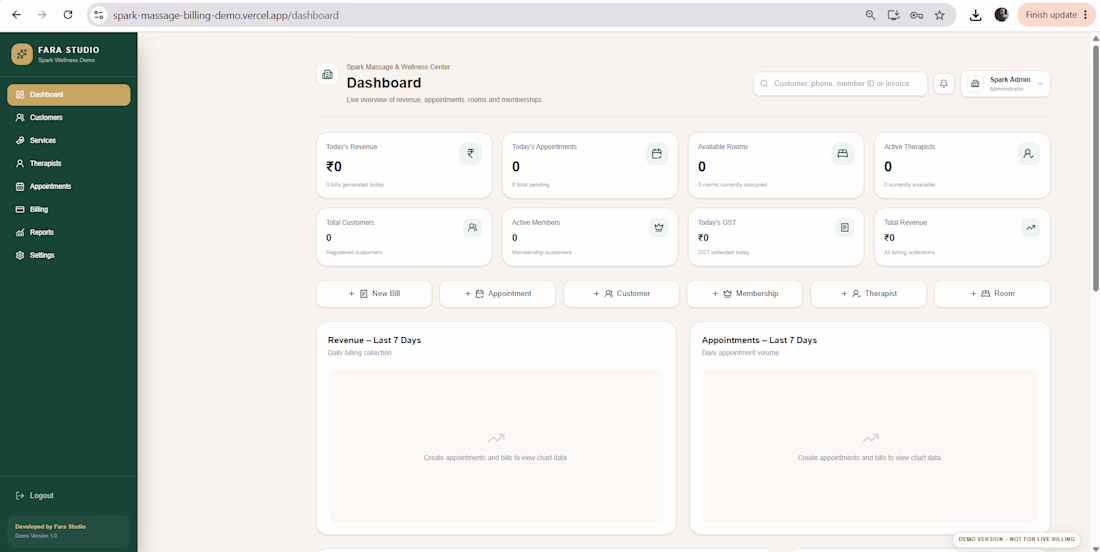Bookmark this page with the star icon
1100x552 pixels.
pos(939,15)
